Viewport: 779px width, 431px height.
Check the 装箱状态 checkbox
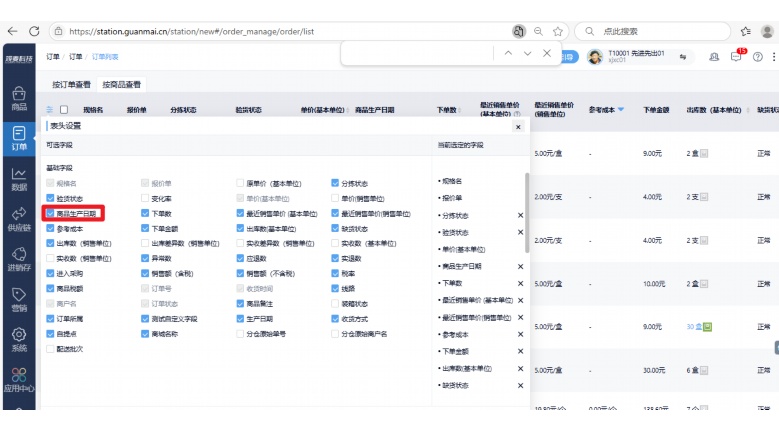click(335, 304)
